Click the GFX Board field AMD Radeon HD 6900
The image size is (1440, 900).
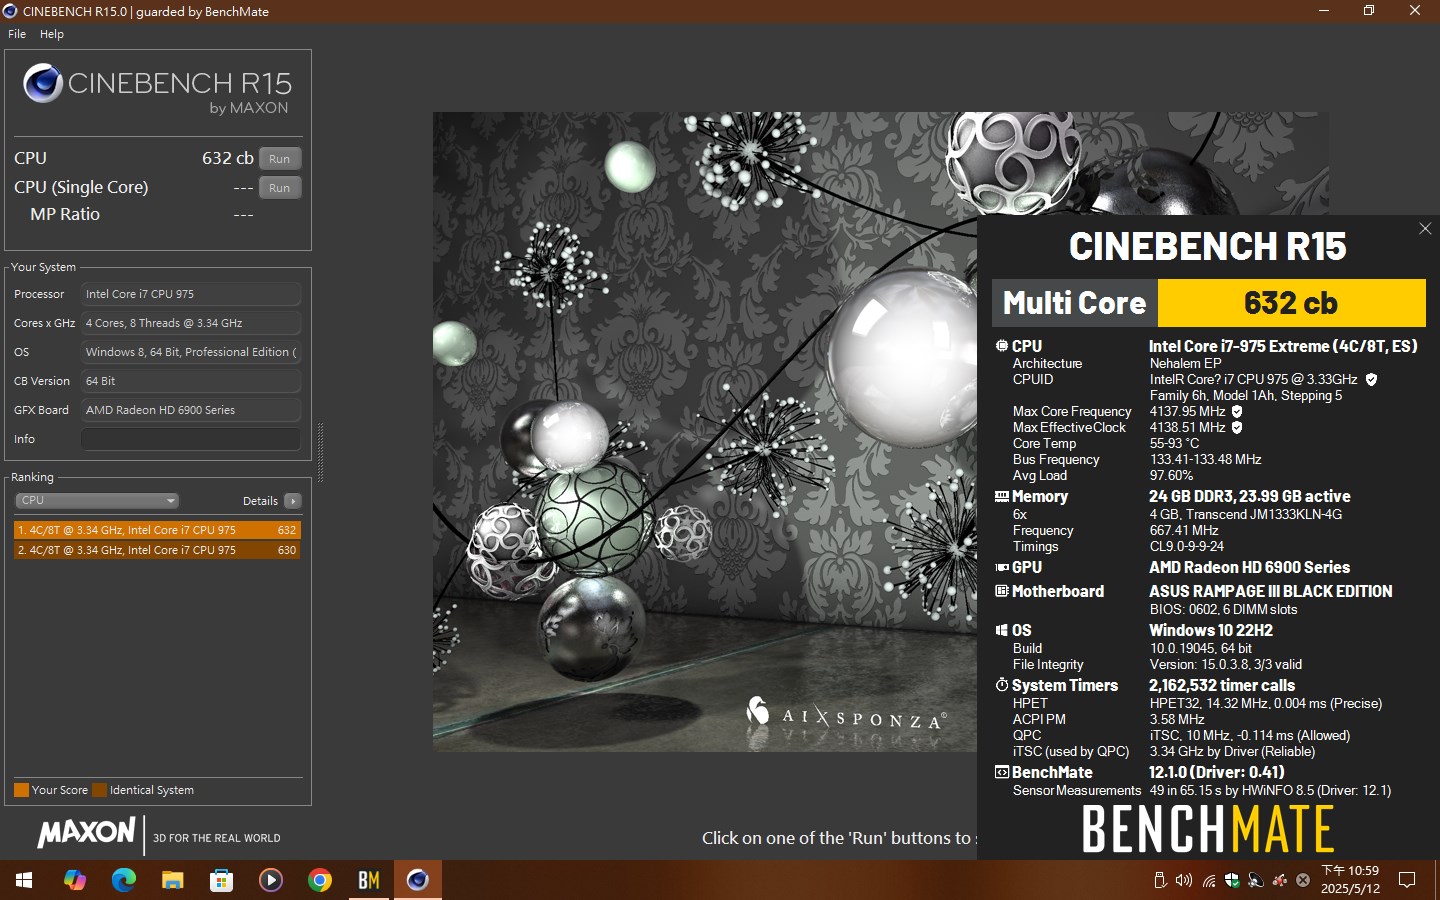pos(191,410)
